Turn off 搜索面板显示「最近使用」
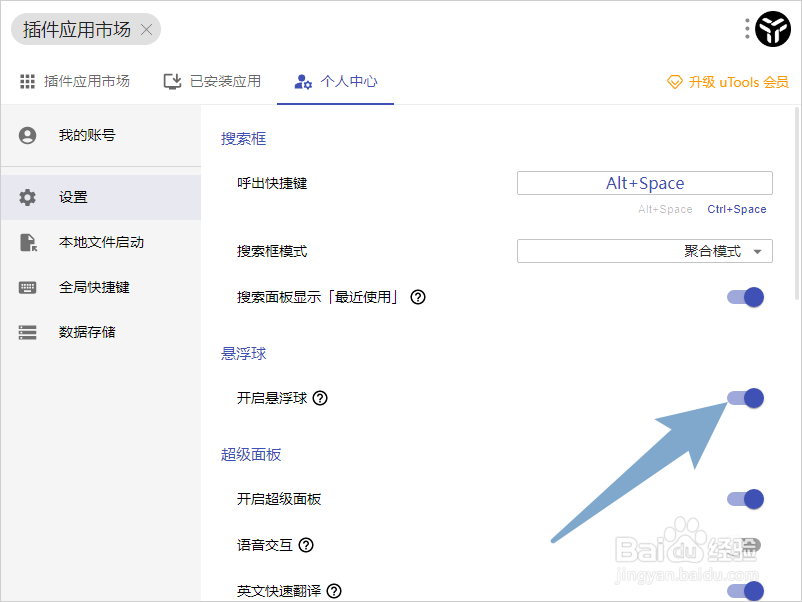 745,297
